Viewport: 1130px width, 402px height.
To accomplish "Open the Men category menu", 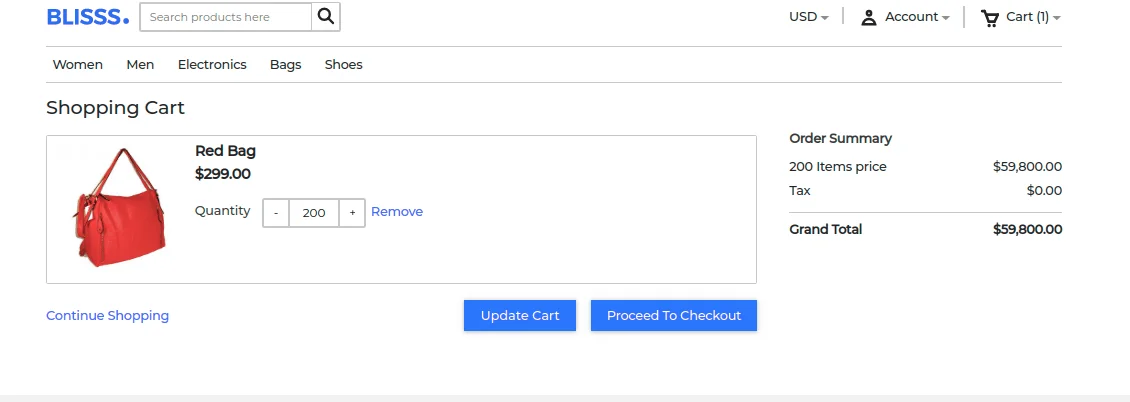I will coord(140,65).
